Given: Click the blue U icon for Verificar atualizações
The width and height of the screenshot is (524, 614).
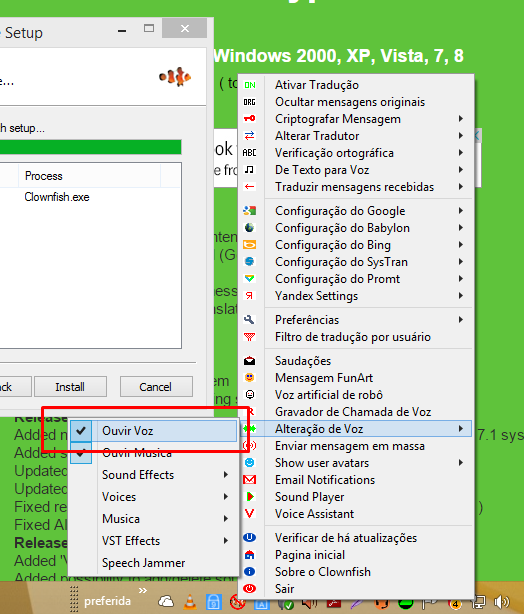Looking at the screenshot, I should [250, 538].
